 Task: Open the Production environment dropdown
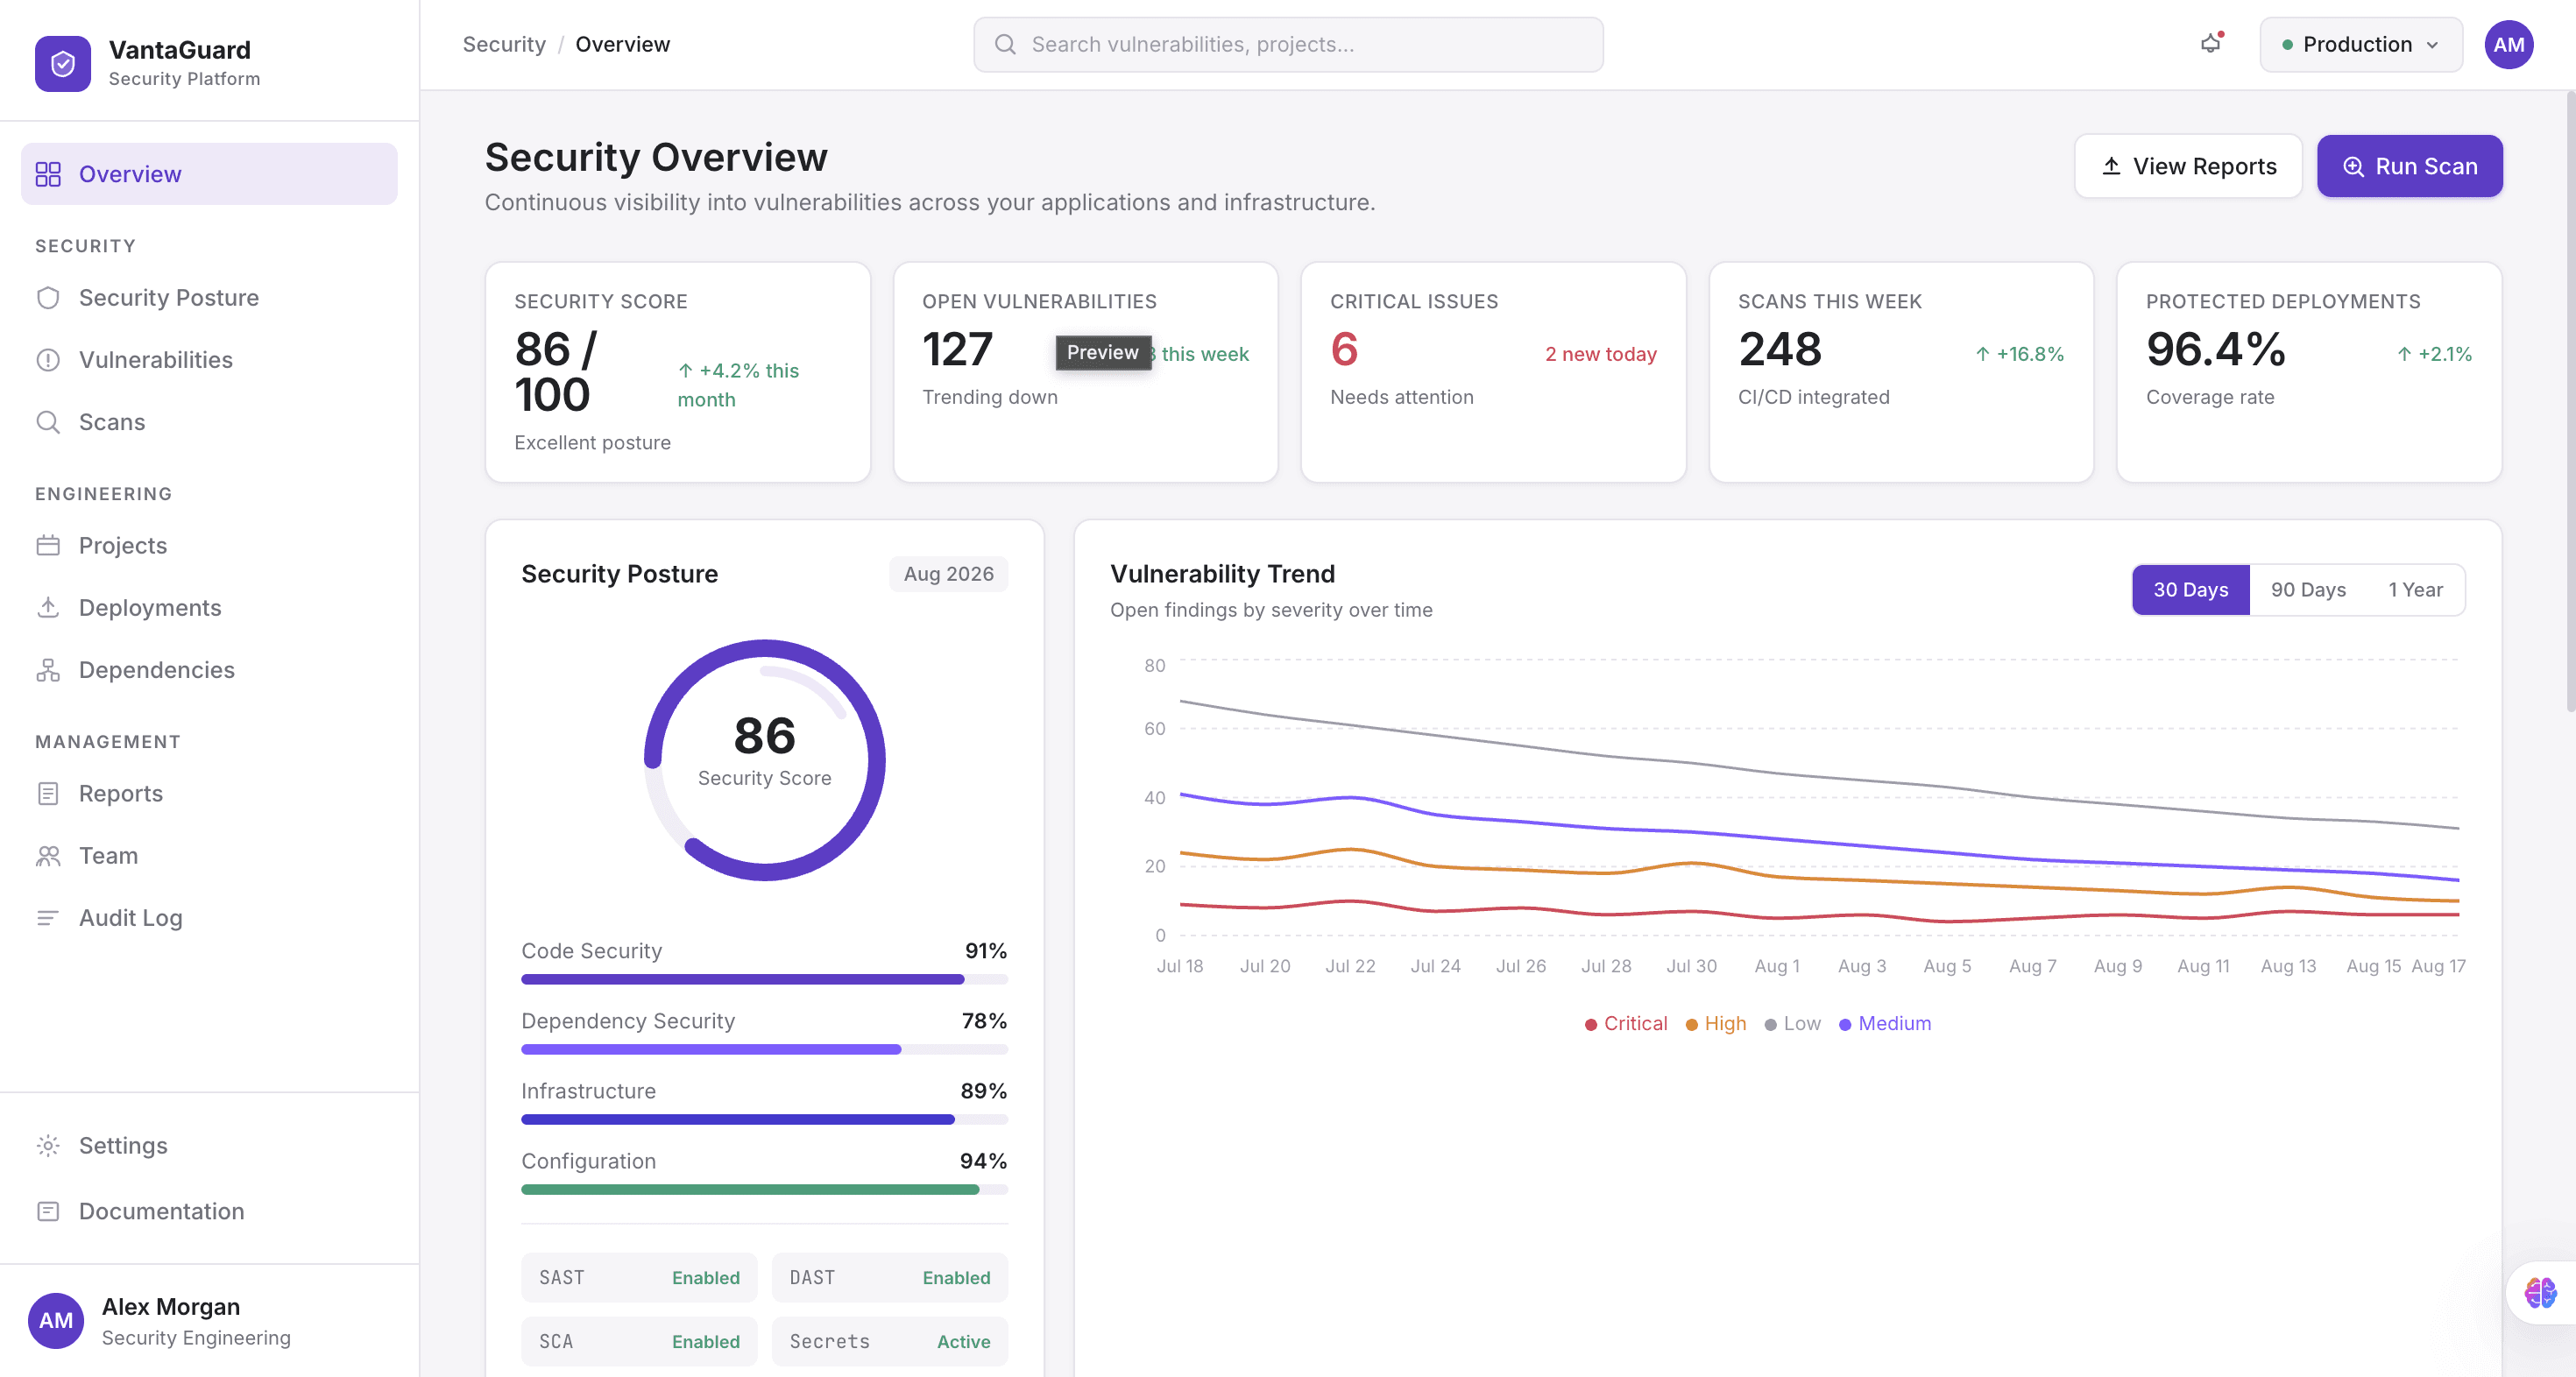[2360, 44]
